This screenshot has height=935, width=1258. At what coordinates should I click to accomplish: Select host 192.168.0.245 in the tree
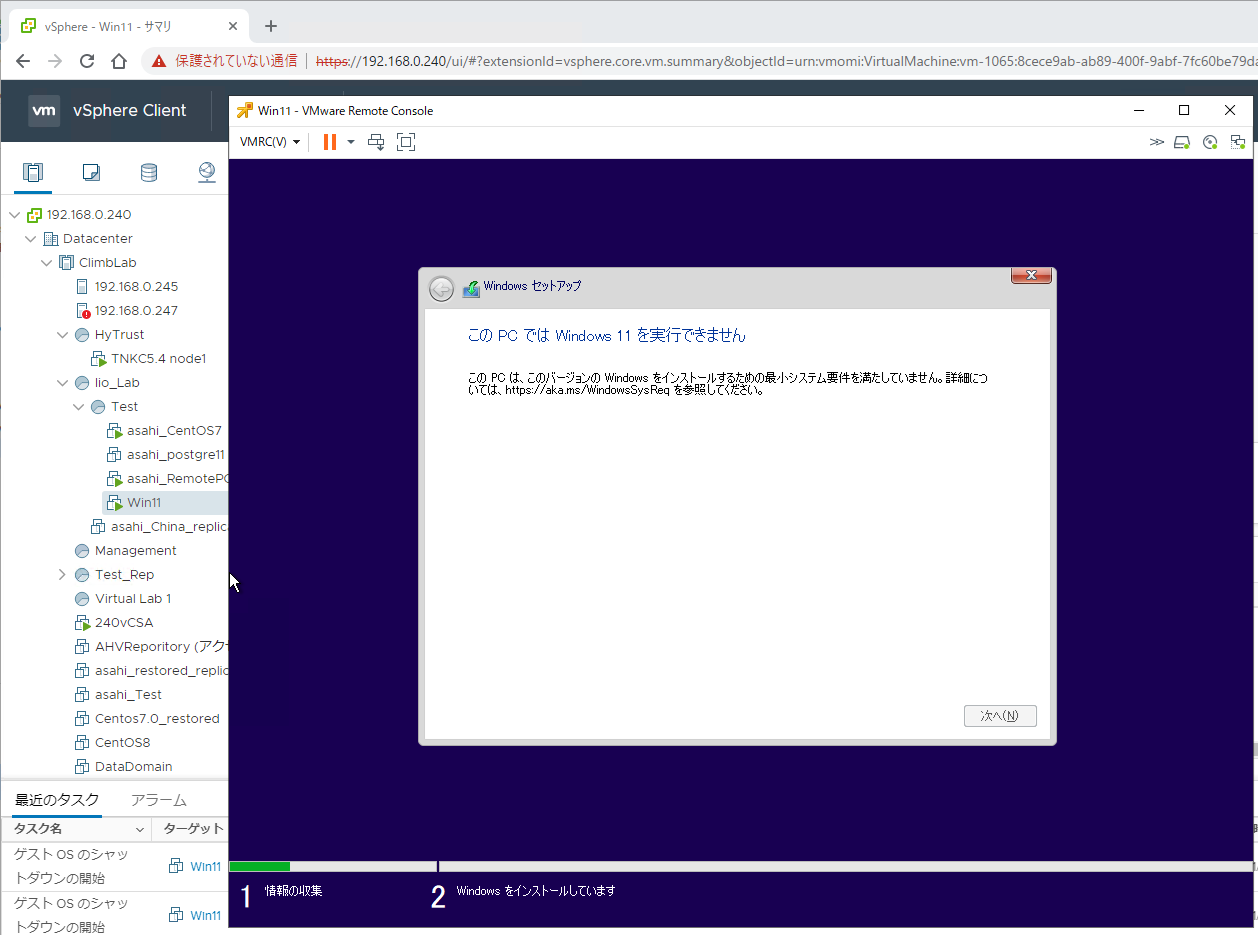click(136, 286)
